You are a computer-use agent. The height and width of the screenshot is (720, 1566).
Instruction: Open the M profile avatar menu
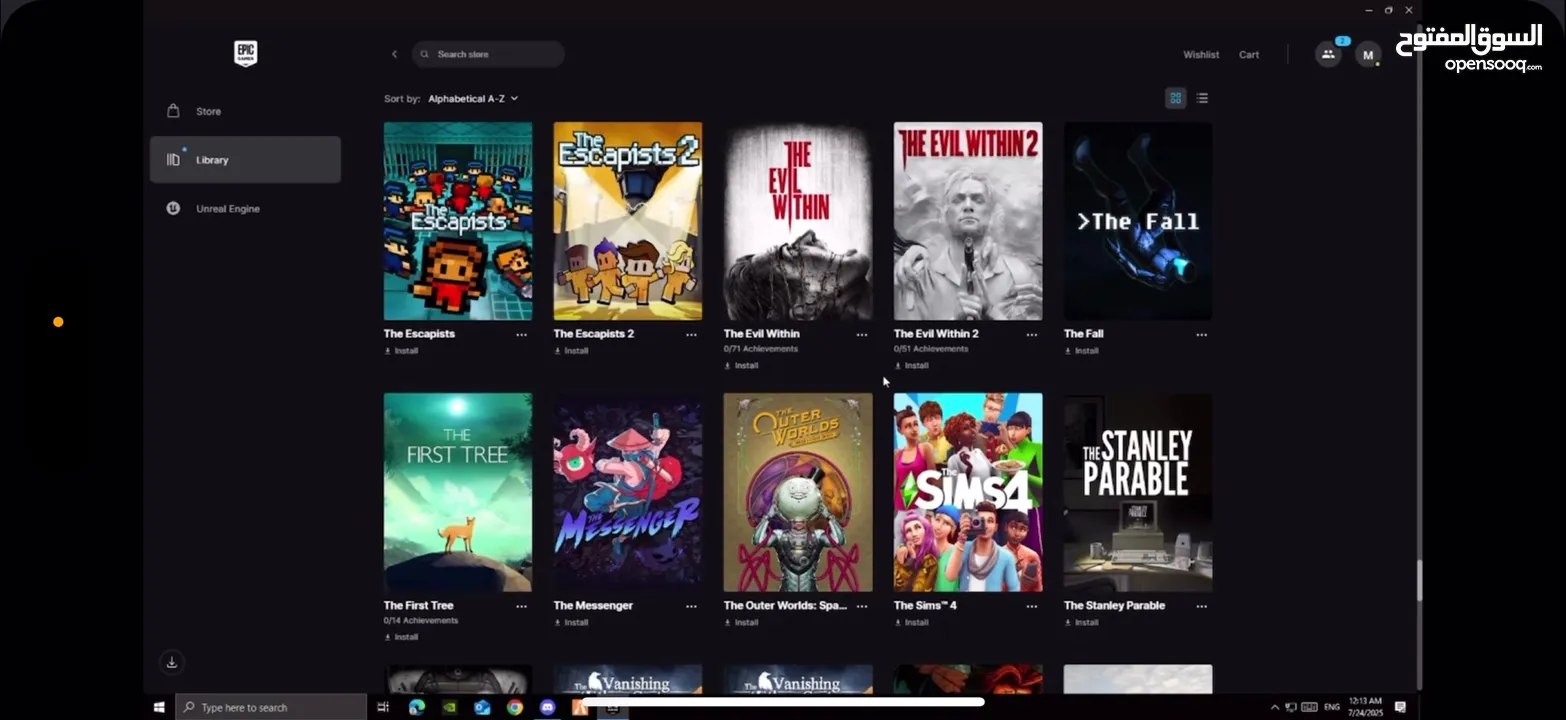[x=1368, y=54]
